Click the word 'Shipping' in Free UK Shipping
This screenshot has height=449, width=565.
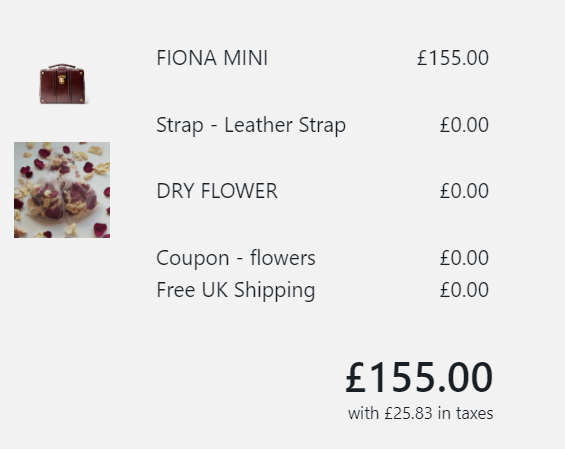point(275,290)
